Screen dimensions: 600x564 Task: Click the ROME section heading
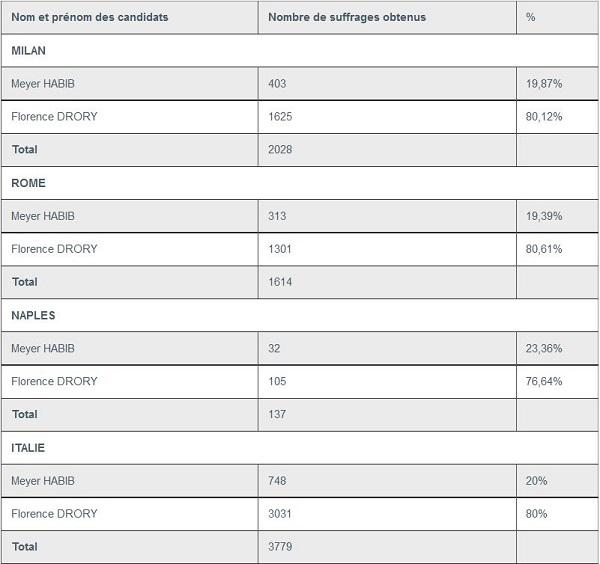(x=28, y=183)
